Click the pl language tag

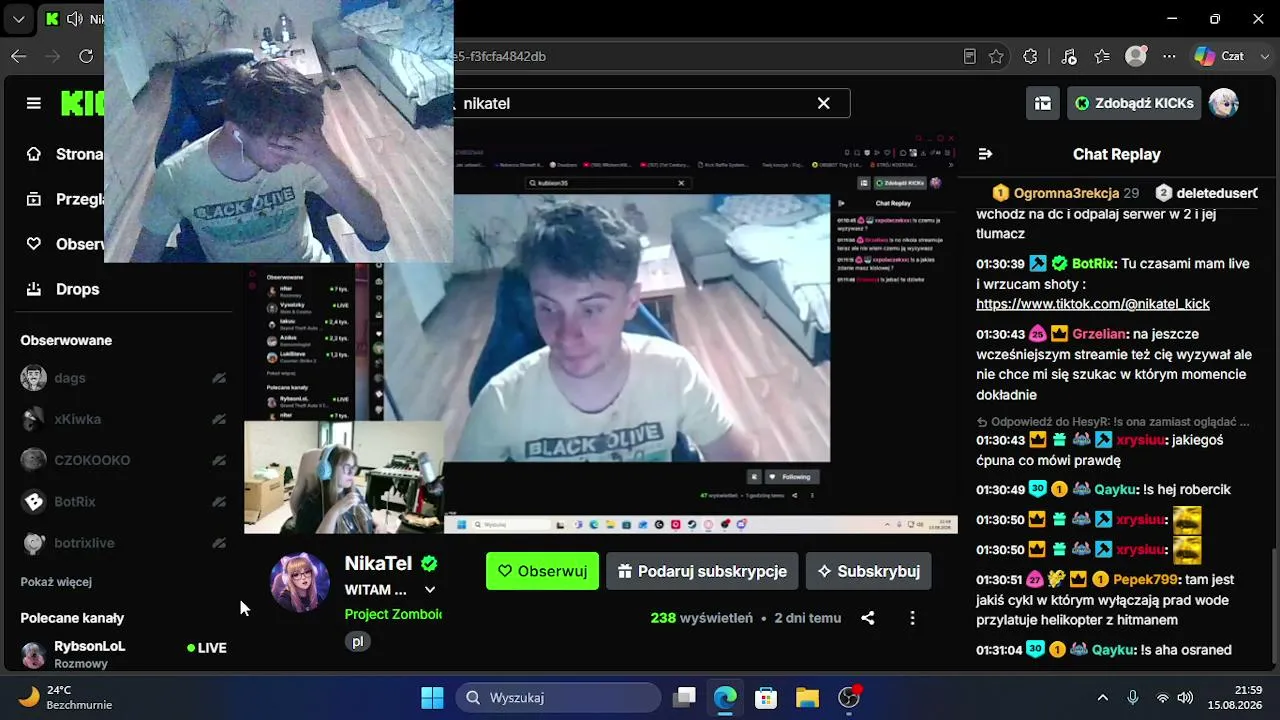(x=358, y=641)
